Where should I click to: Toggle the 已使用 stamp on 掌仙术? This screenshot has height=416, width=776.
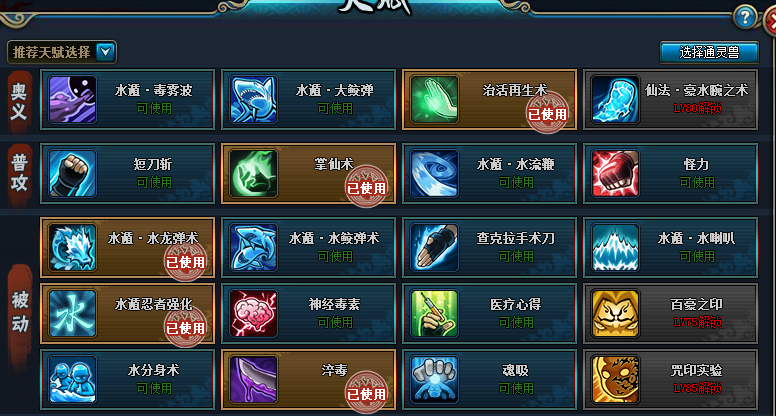click(x=366, y=187)
